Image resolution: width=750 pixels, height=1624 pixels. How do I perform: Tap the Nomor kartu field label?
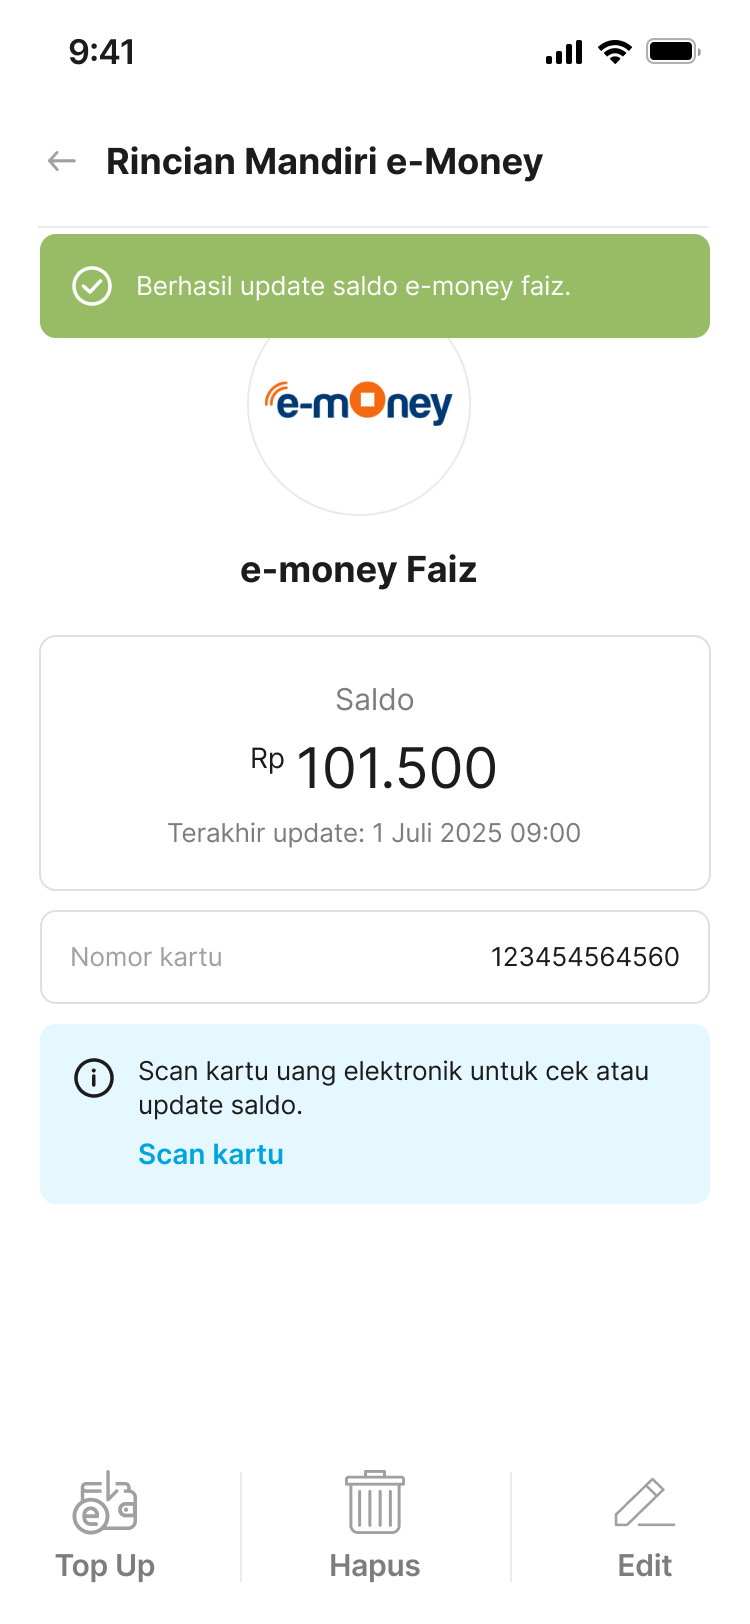[x=146, y=957]
